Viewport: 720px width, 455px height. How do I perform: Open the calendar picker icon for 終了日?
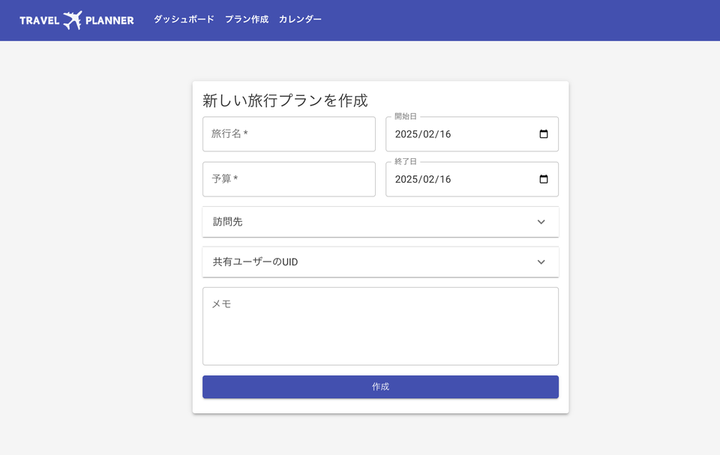pos(543,179)
